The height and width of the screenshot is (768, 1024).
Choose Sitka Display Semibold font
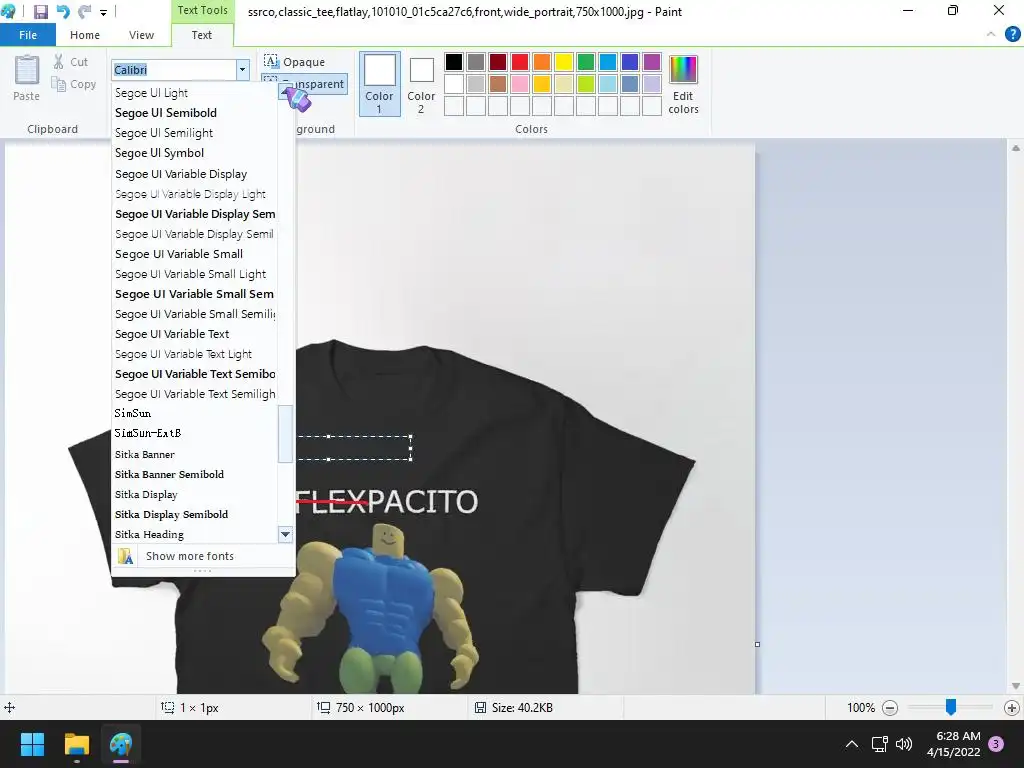coord(194,515)
